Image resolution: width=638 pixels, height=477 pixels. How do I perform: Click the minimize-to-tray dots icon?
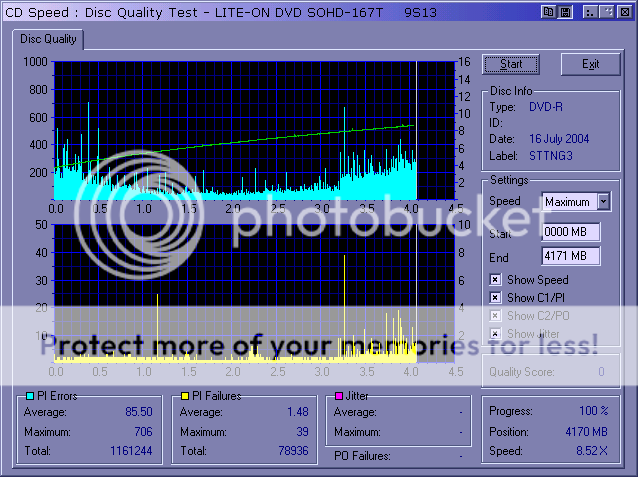point(589,11)
